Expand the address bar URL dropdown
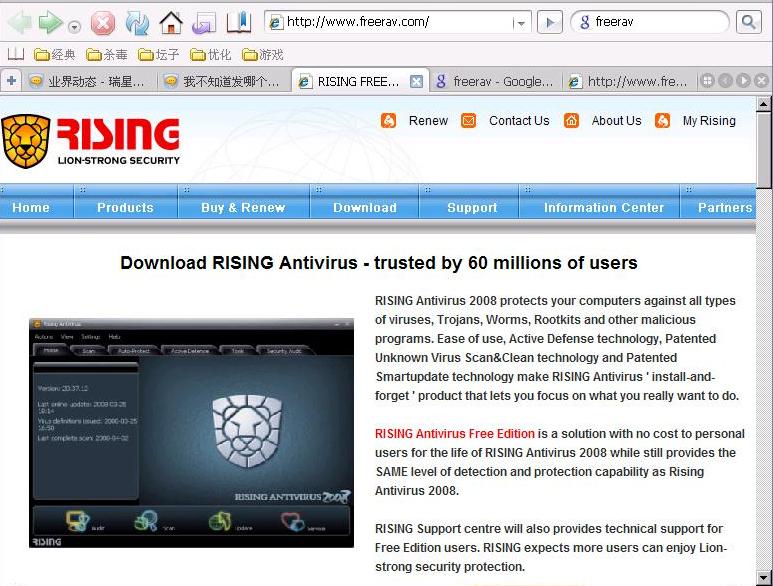 click(x=520, y=23)
